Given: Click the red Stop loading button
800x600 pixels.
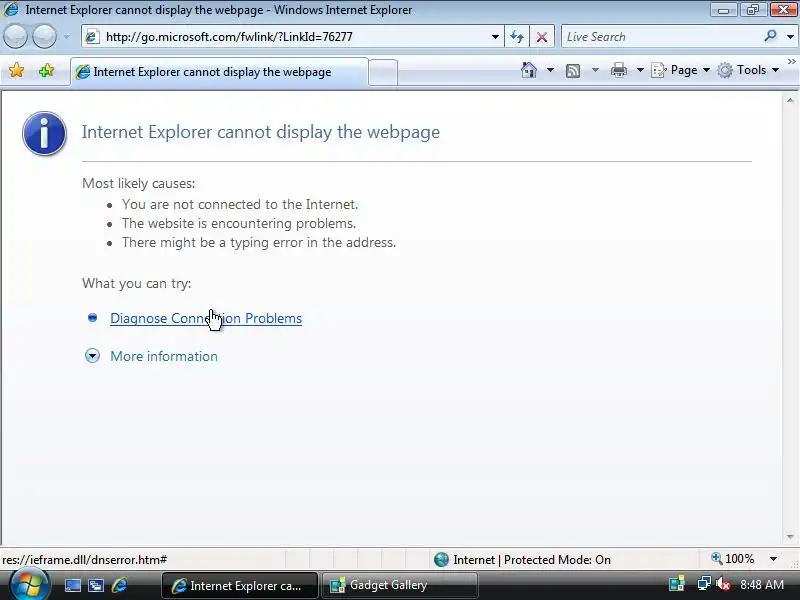Looking at the screenshot, I should point(542,37).
